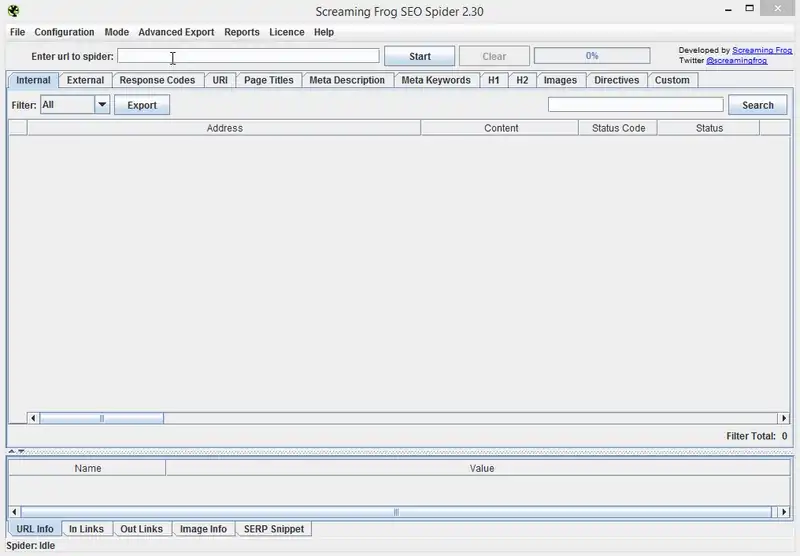Screen dimensions: 800x556
Task: Switch to the URL Info tab
Action: [x=35, y=529]
